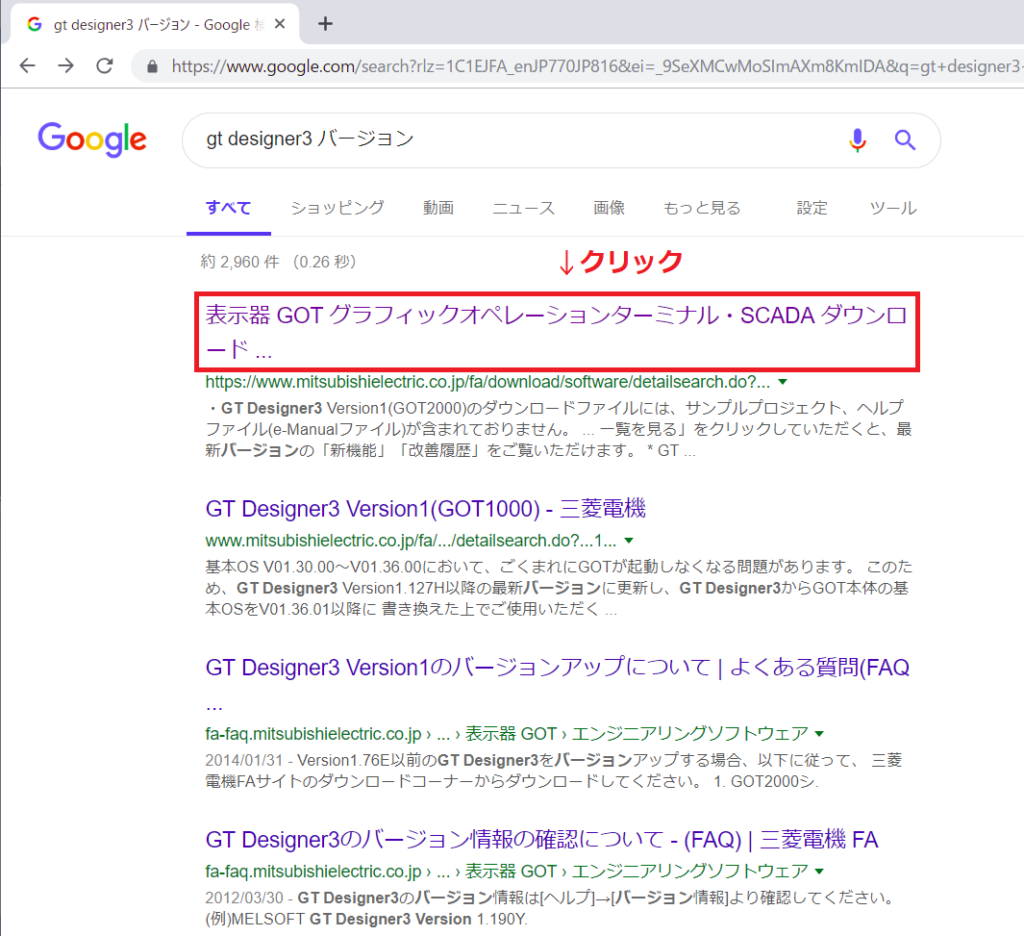
Task: Open the 設定 search settings menu
Action: click(x=812, y=208)
